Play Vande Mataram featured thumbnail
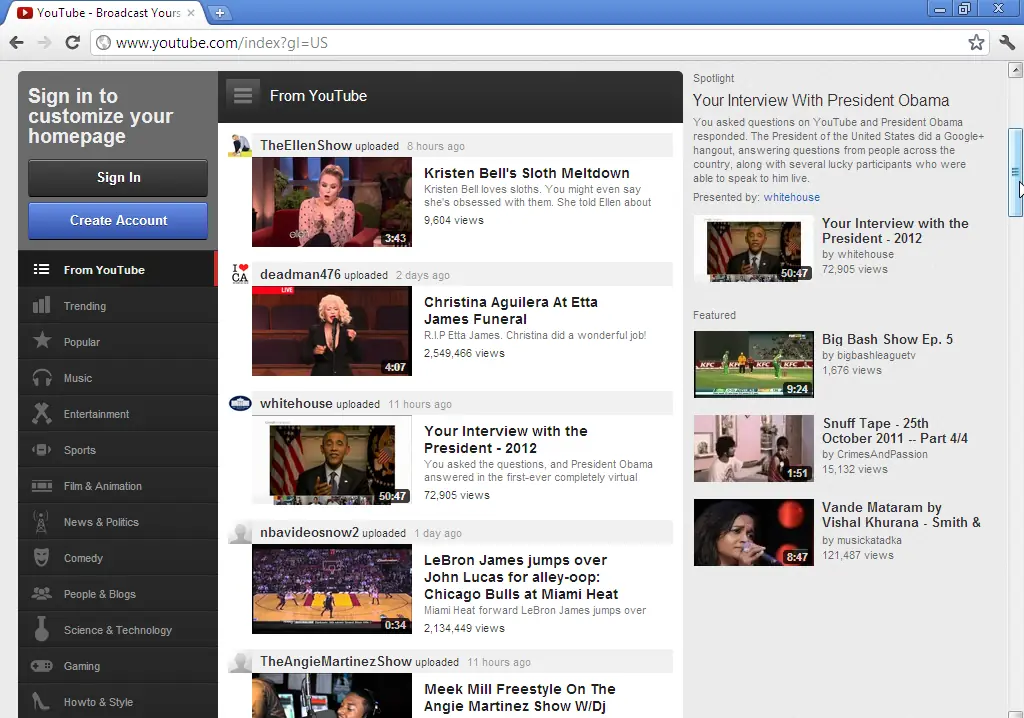Screen dimensions: 1024x718 754,532
